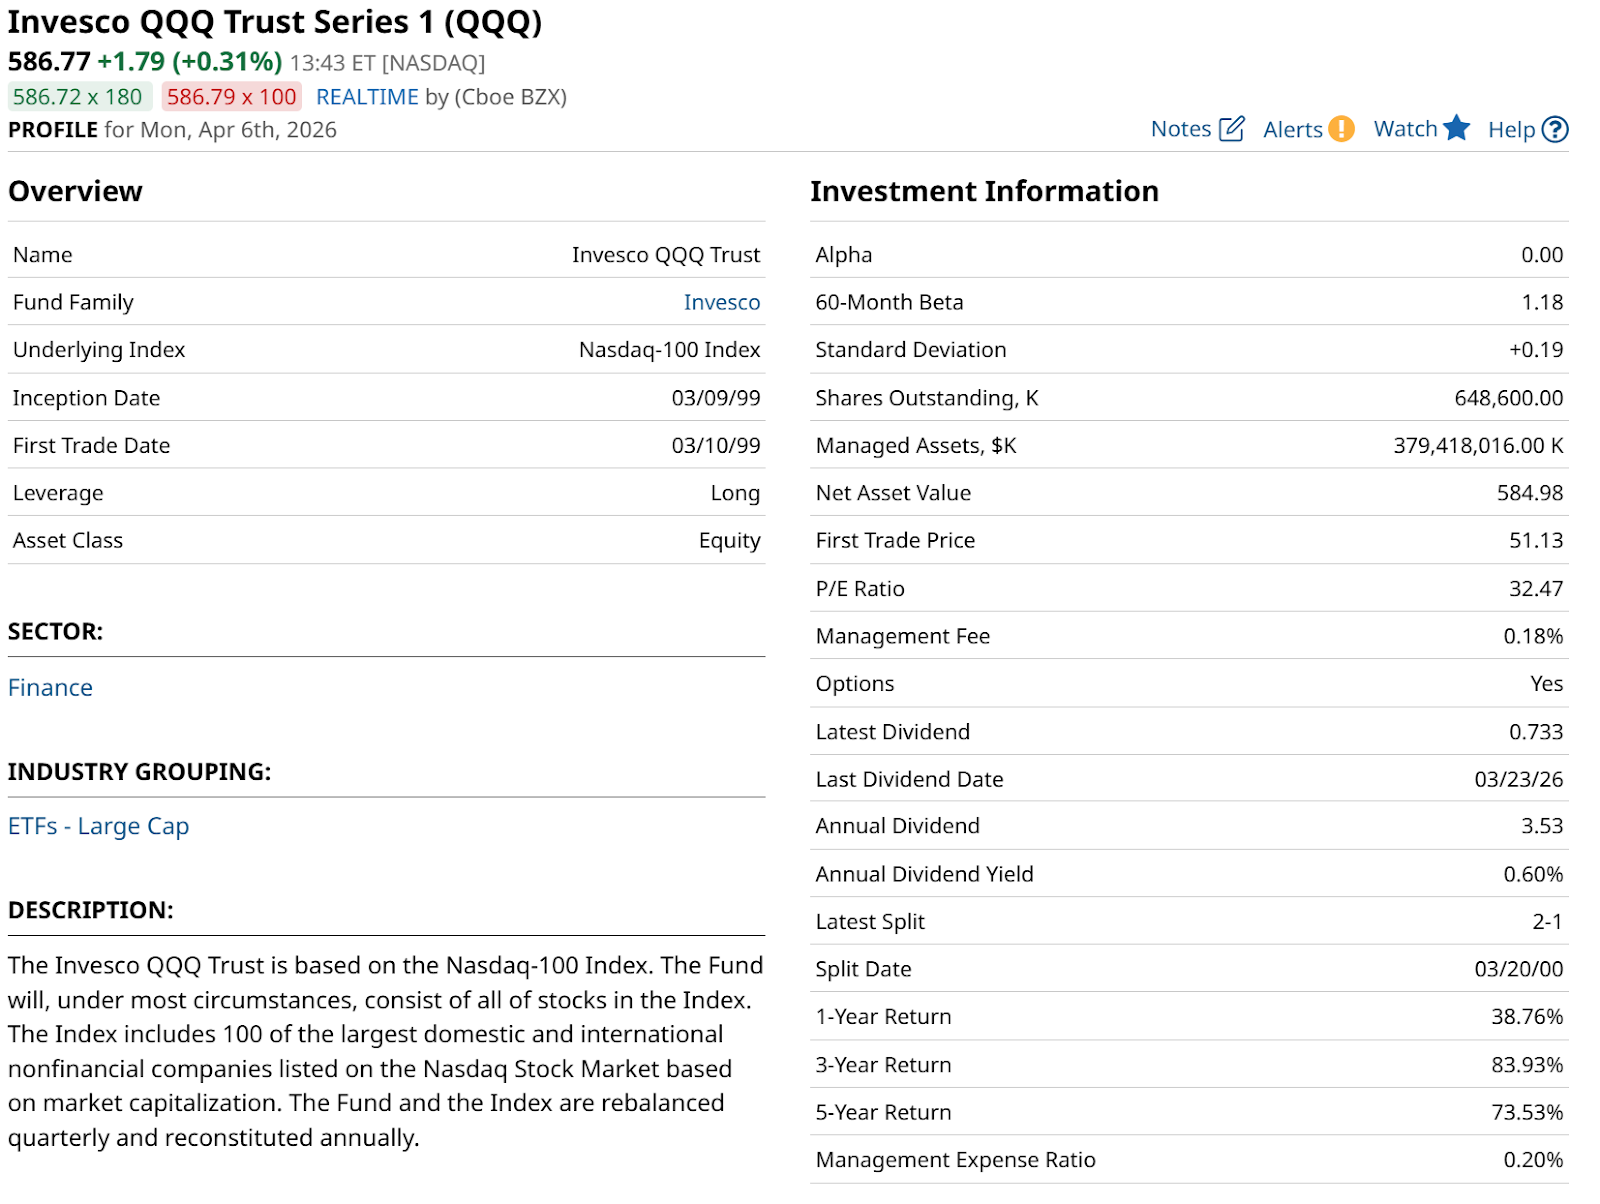Open the Alerts link text
1600x1204 pixels.
tap(1292, 130)
